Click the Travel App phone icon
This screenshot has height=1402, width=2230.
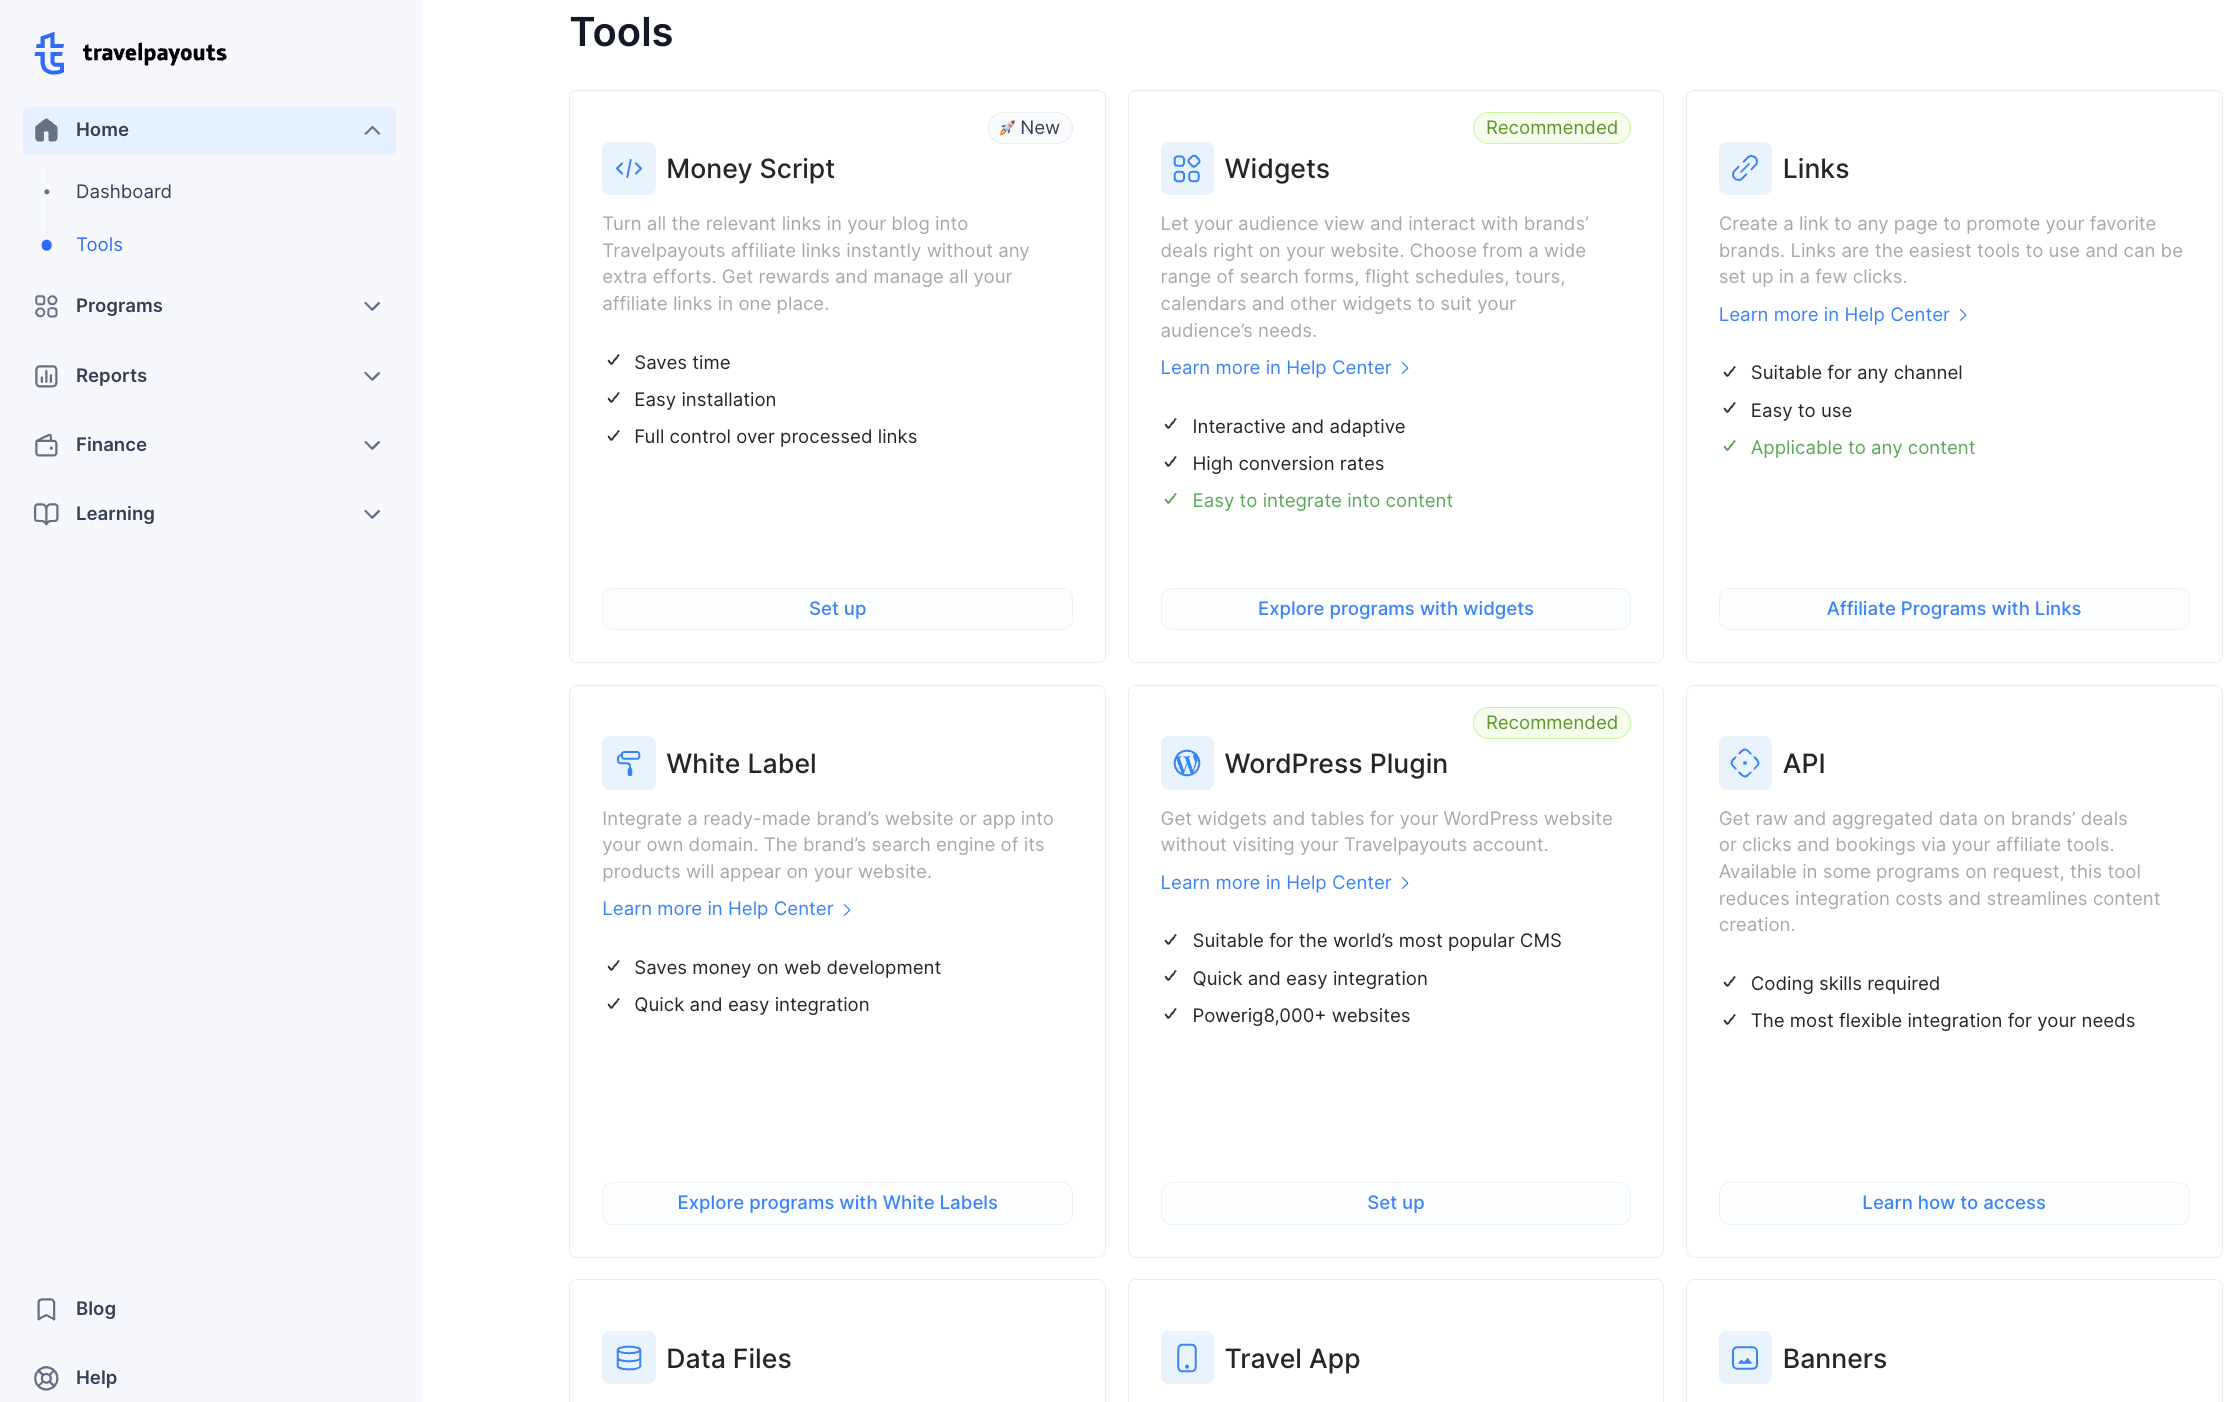point(1187,1358)
